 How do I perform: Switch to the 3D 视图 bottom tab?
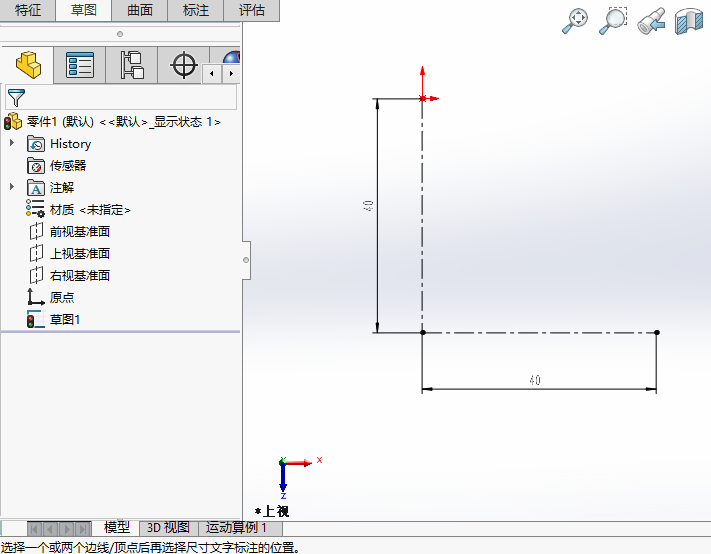[168, 528]
